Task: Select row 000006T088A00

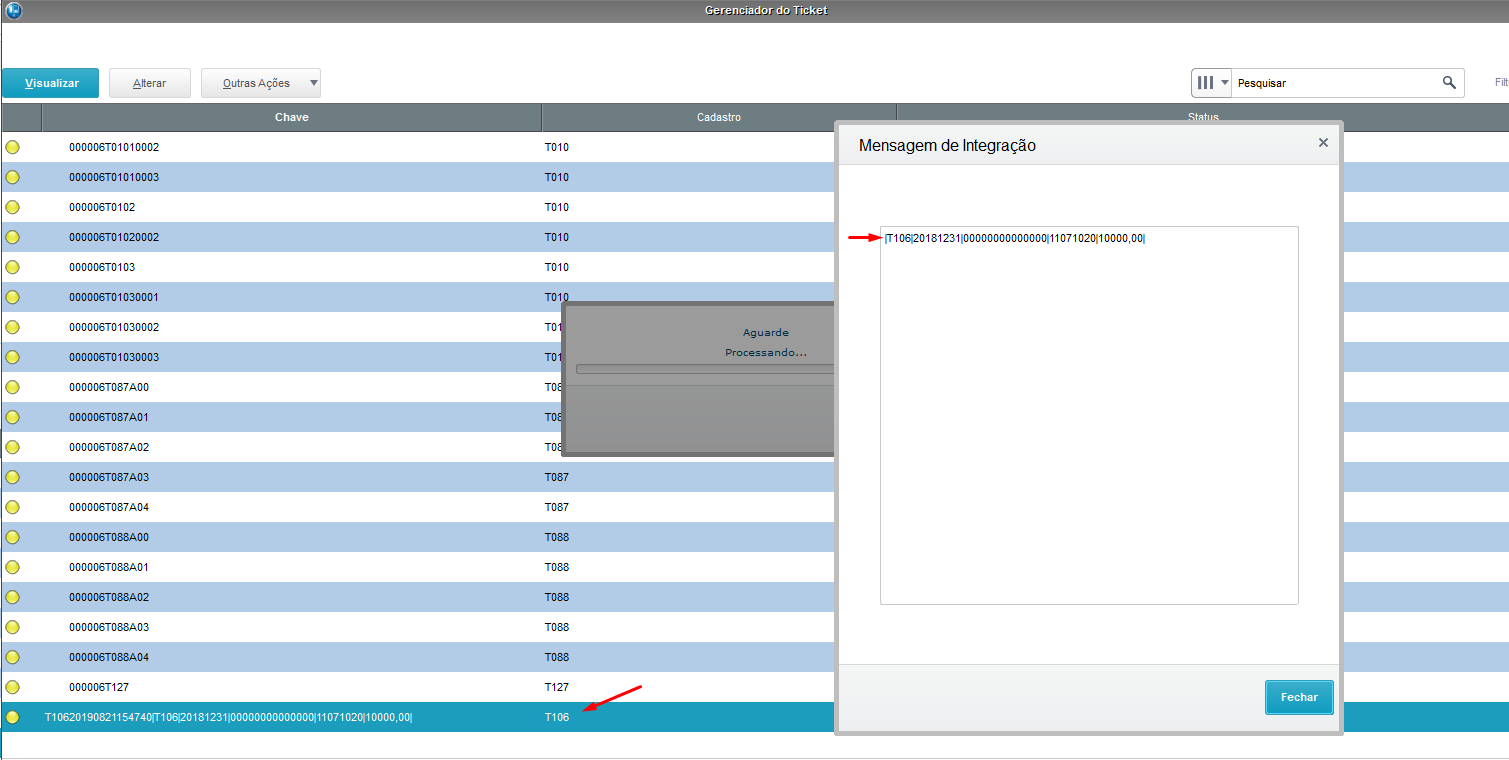Action: [x=109, y=537]
